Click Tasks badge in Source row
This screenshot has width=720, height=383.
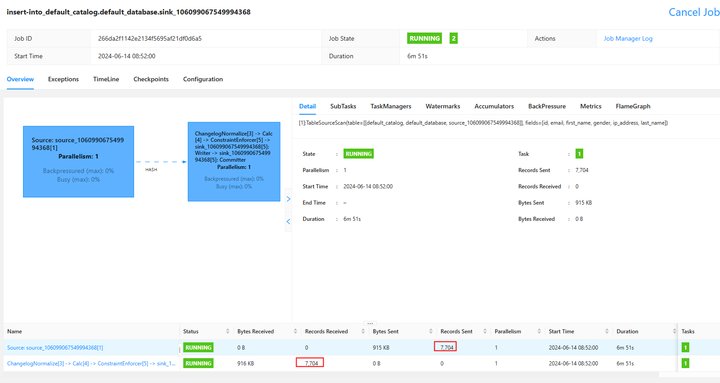(x=685, y=348)
